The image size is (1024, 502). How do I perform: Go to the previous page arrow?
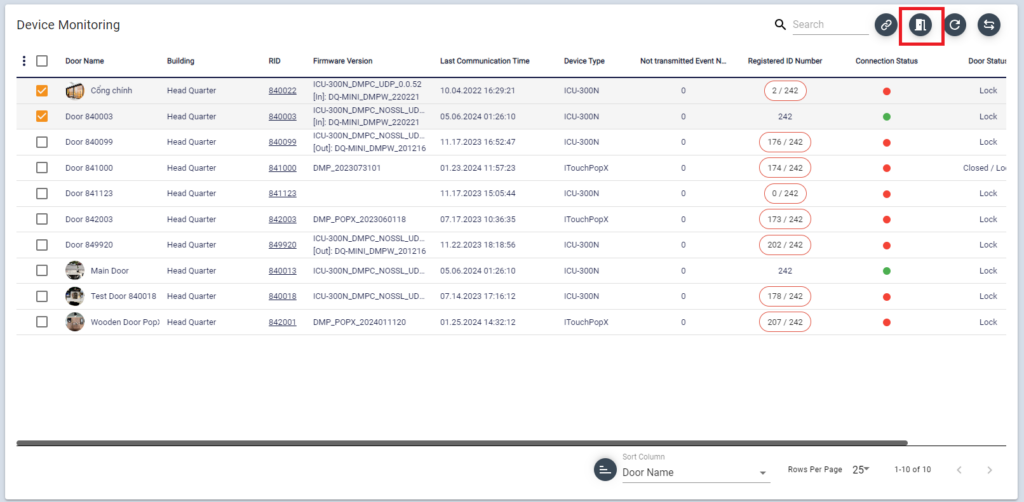tap(958, 470)
